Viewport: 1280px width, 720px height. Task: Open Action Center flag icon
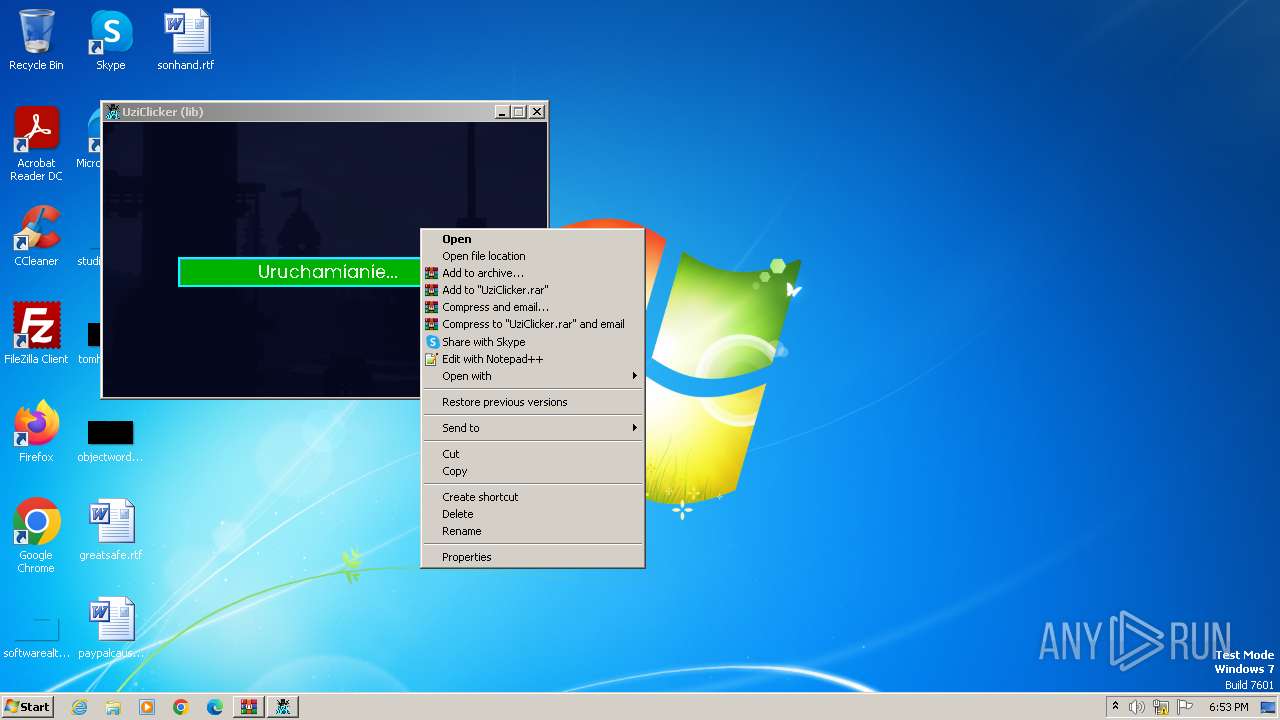click(x=1185, y=707)
